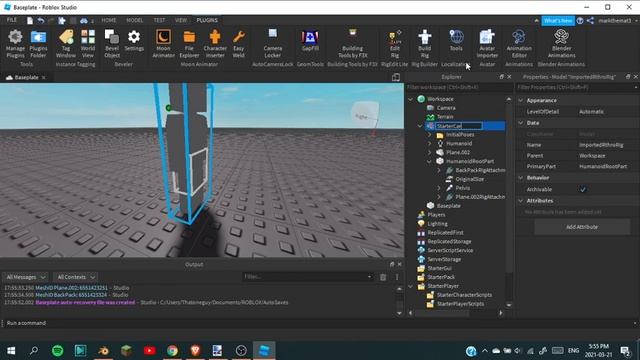Open Spotify from the taskbar
This screenshot has width=640, height=360.
(x=58, y=350)
